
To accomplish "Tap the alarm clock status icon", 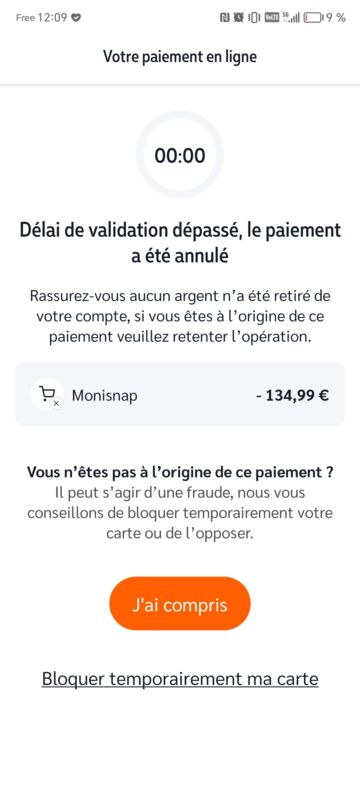I will click(238, 18).
